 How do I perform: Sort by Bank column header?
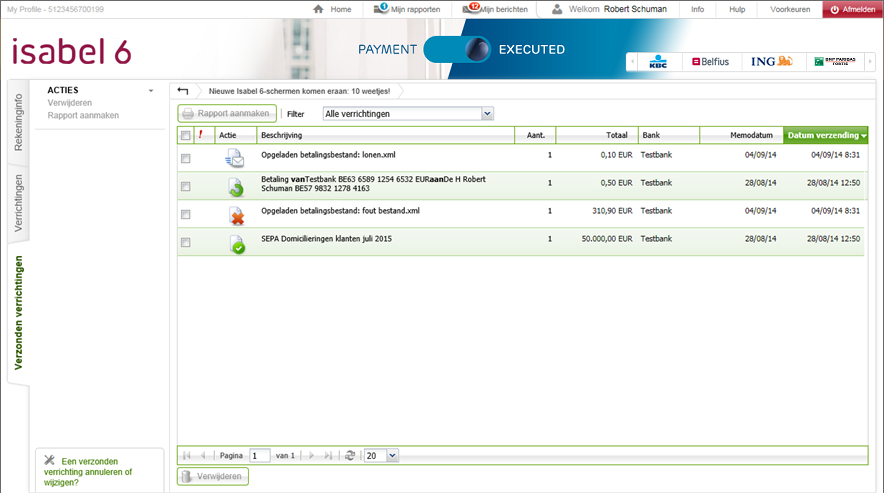tap(669, 135)
